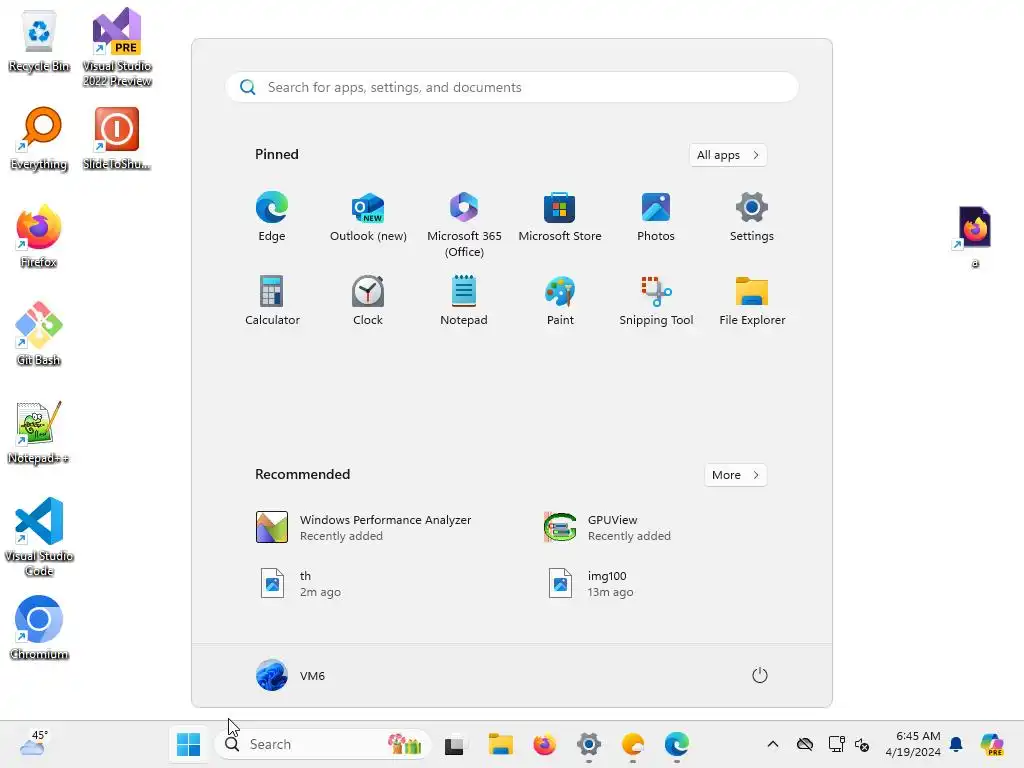The image size is (1024, 768).
Task: Open Copilot preview icon on taskbar
Action: tap(992, 744)
